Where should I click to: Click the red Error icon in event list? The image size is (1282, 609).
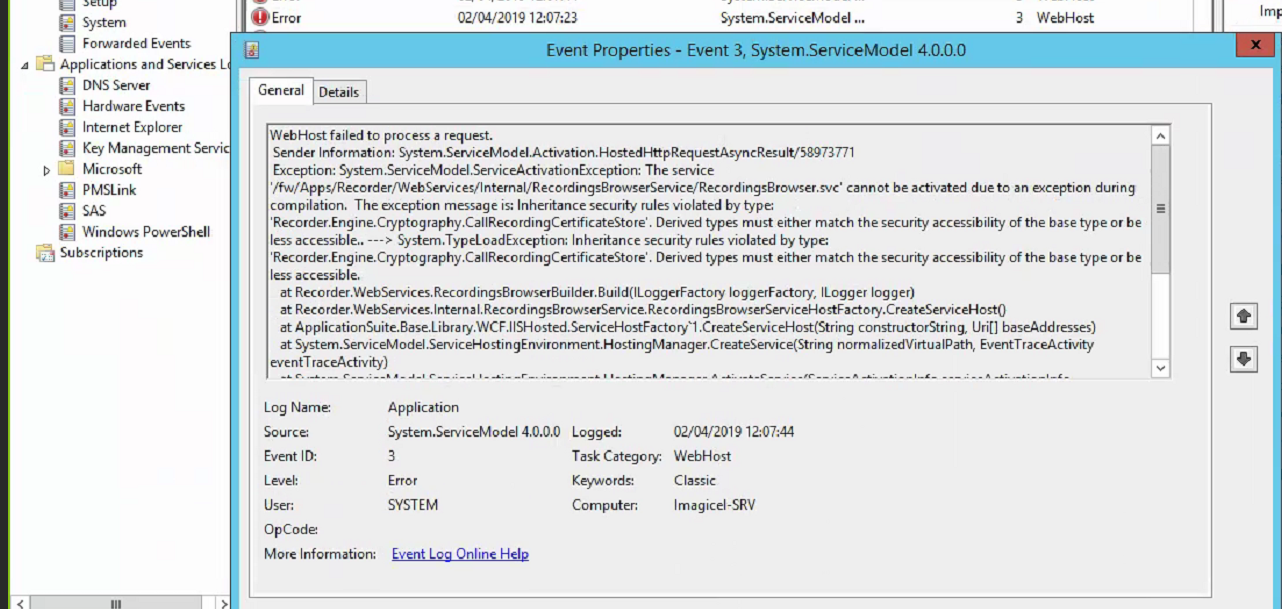tap(260, 17)
